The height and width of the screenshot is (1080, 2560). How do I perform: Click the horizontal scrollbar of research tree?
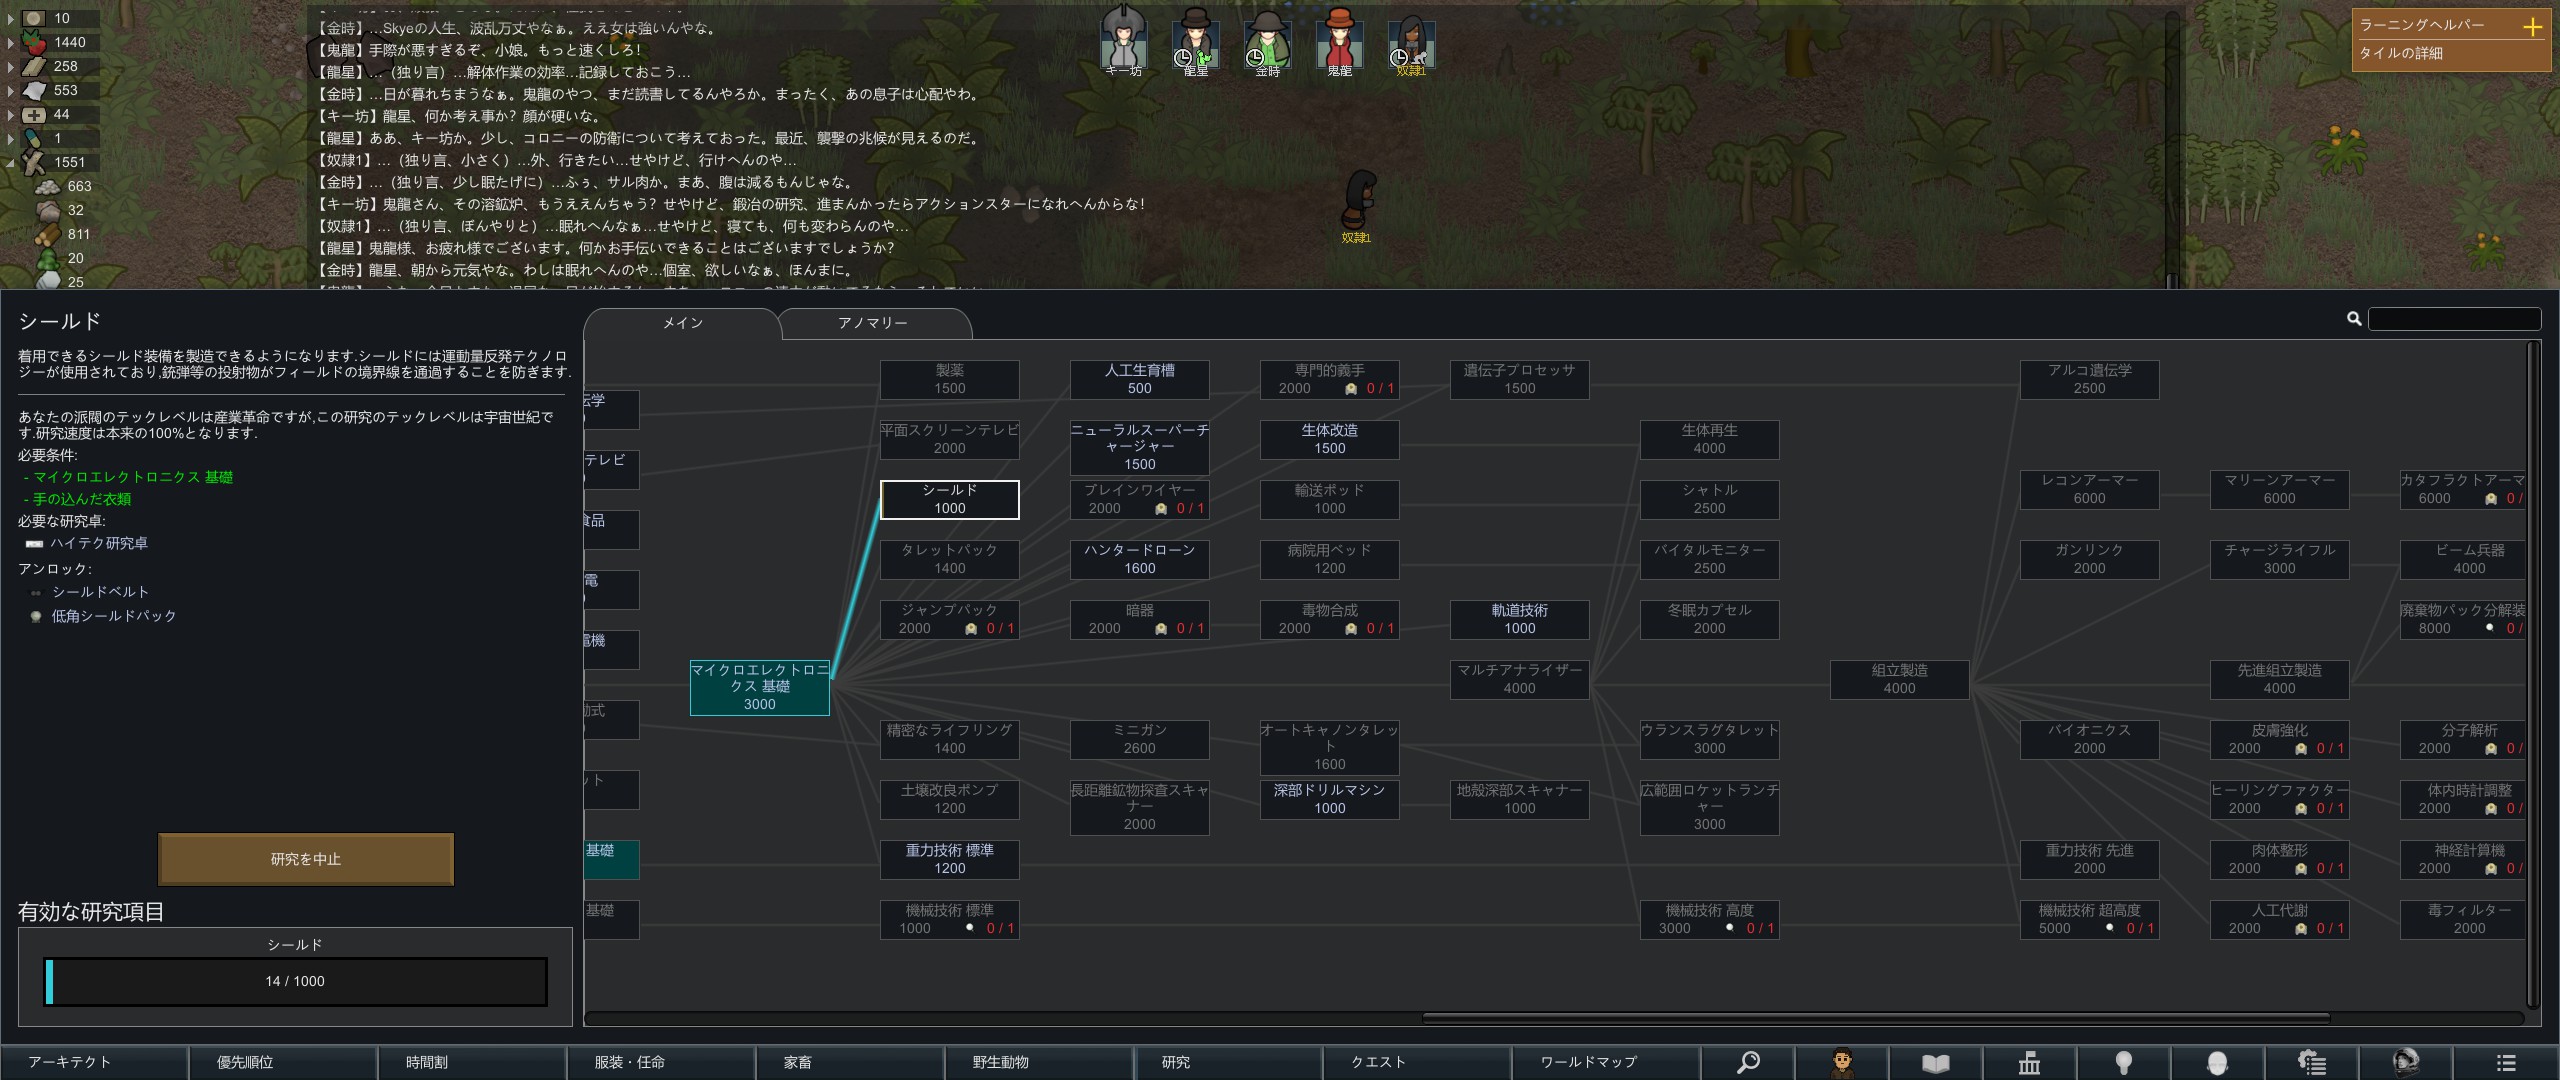(1875, 1018)
